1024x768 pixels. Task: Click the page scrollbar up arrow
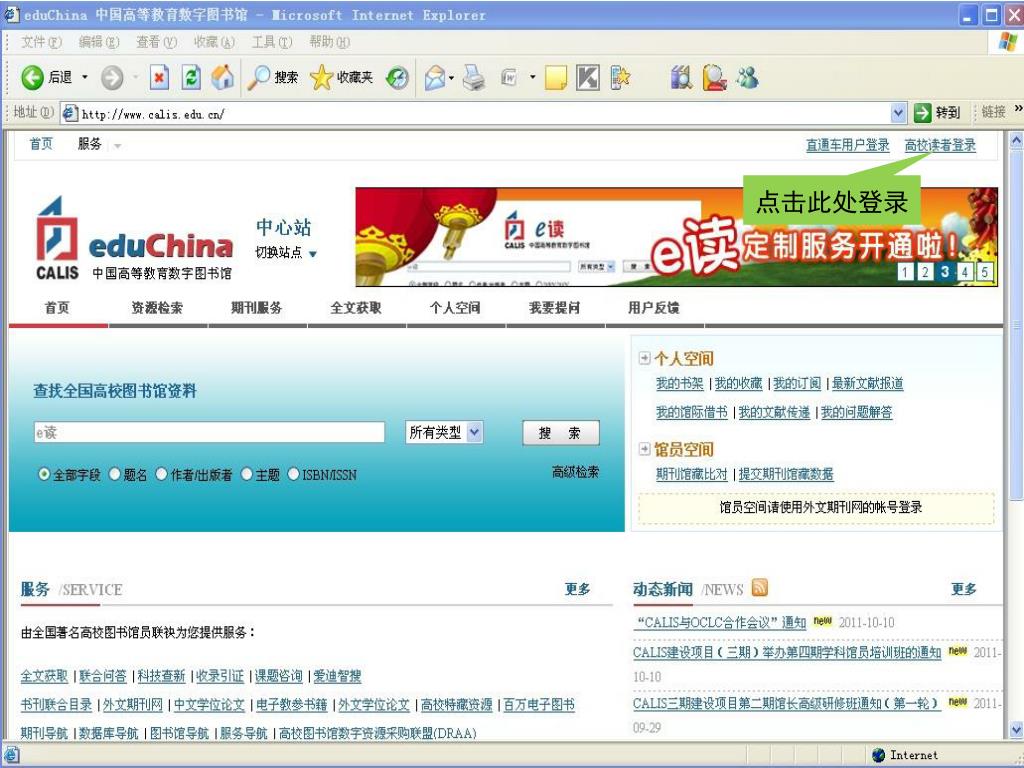1016,140
